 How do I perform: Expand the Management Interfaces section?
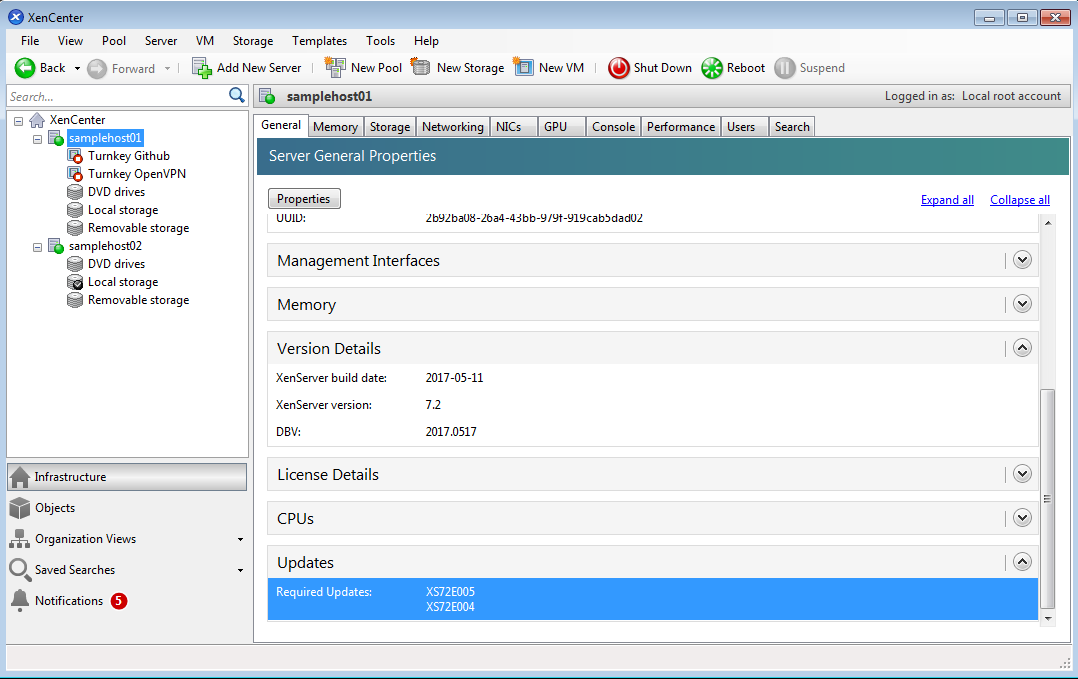click(x=1022, y=260)
